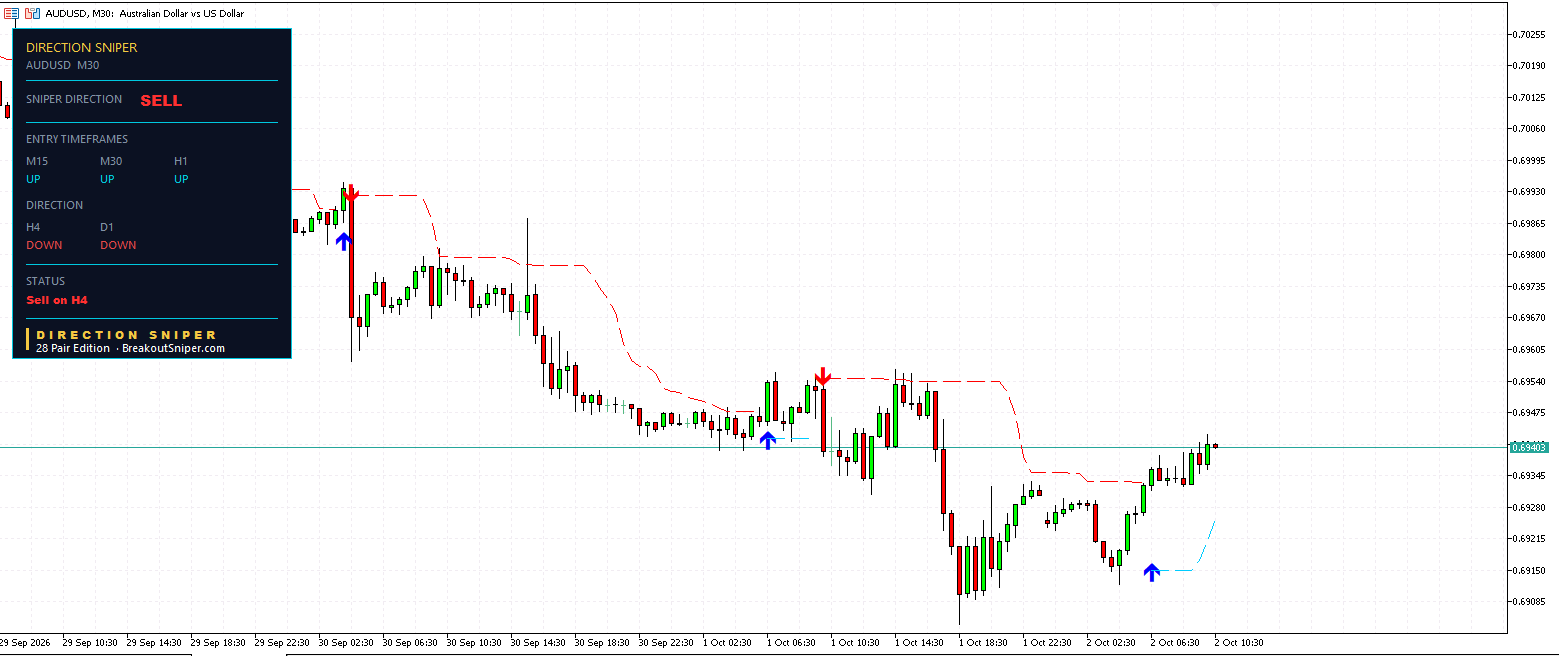Click the Sell on H4 status text
This screenshot has width=1559, height=656.
click(x=57, y=300)
